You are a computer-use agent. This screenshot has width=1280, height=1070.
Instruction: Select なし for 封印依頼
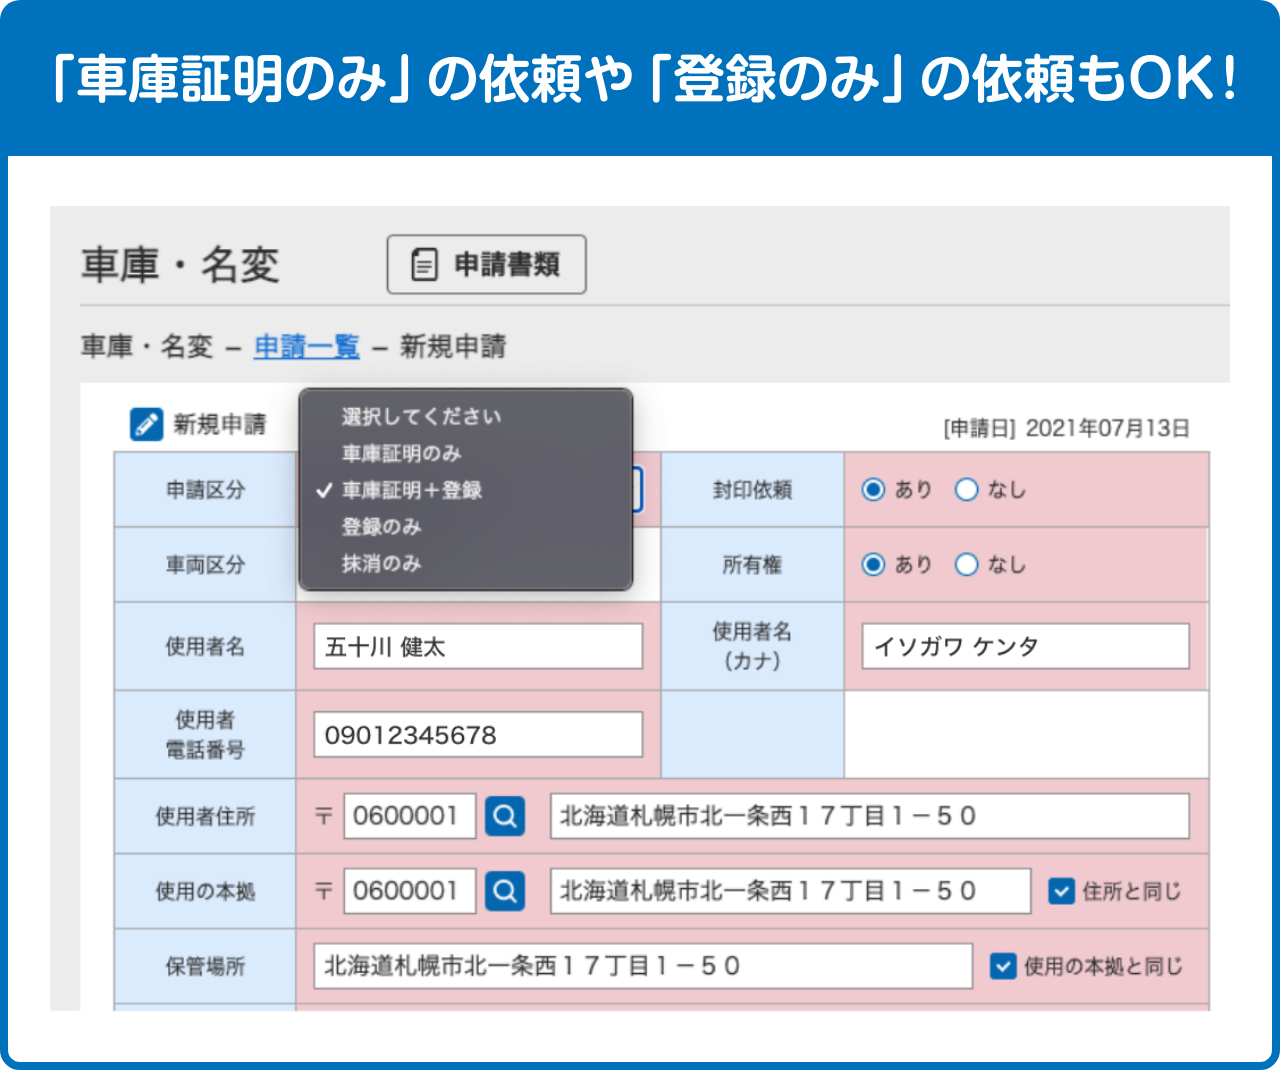(x=966, y=490)
